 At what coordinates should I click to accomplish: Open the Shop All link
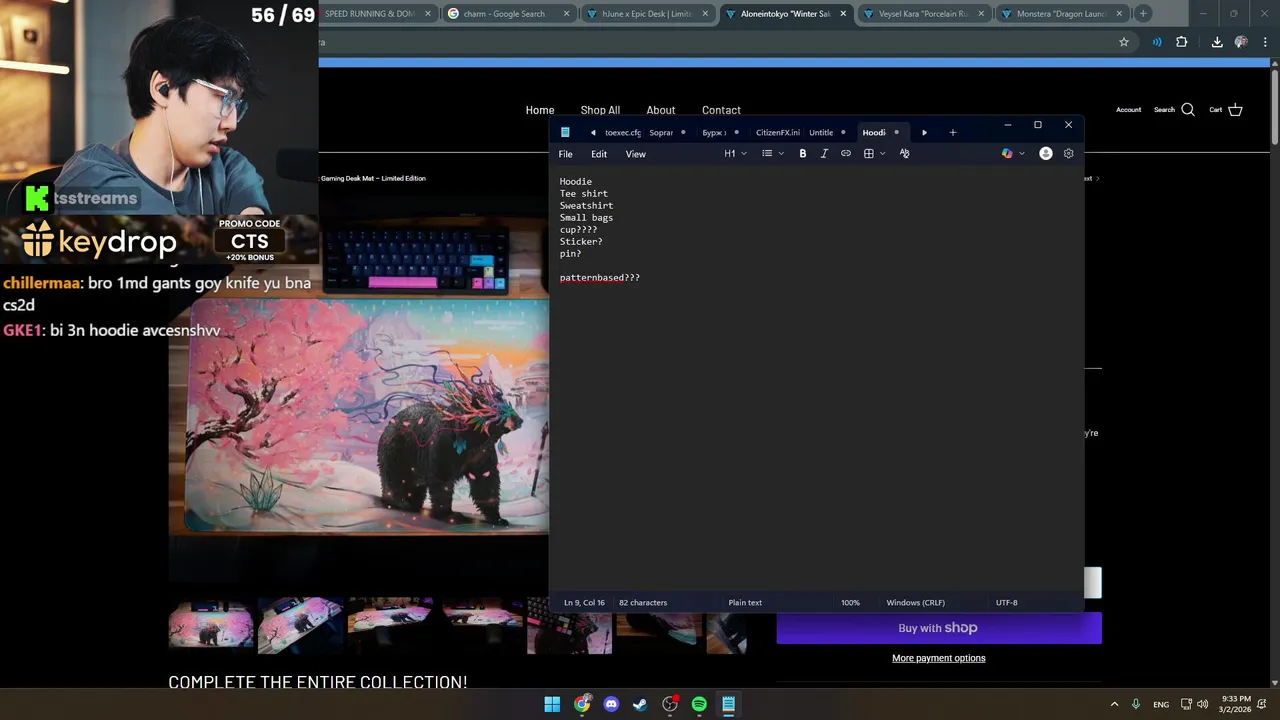[x=600, y=110]
